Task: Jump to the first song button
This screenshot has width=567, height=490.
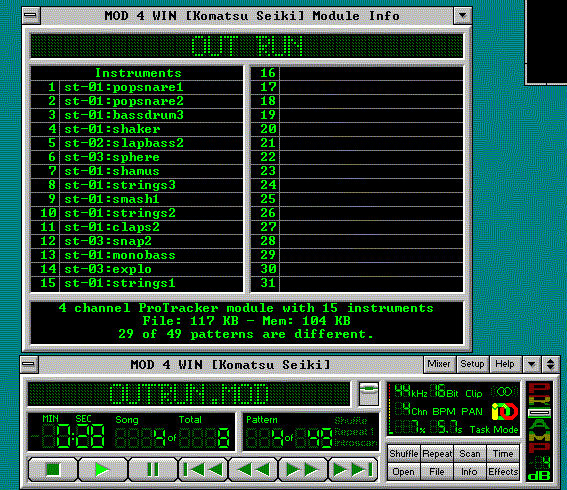Action: (x=203, y=469)
